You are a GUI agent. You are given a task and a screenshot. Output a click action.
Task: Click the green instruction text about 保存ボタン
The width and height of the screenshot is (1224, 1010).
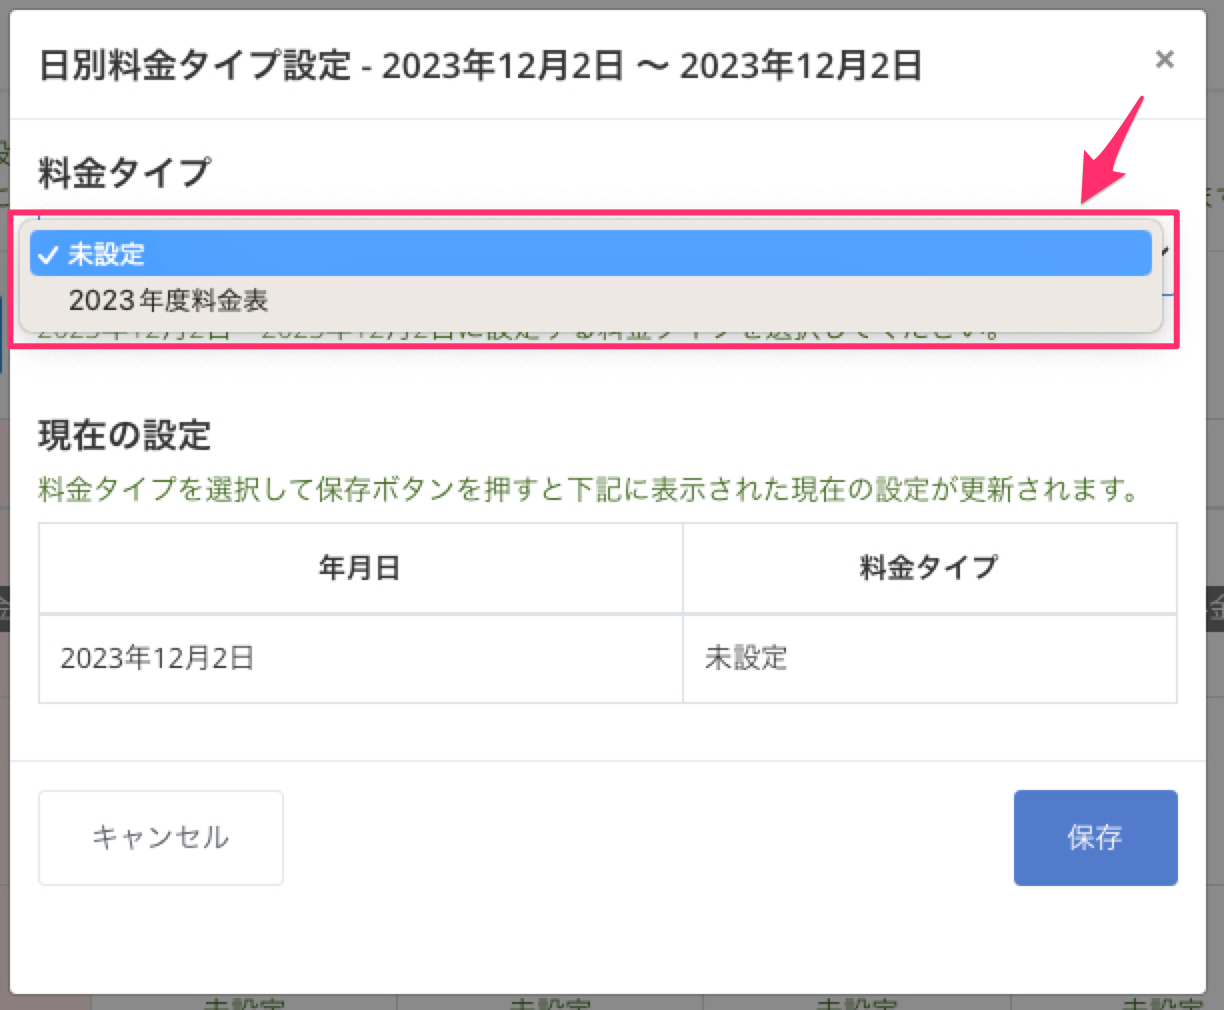pos(588,489)
